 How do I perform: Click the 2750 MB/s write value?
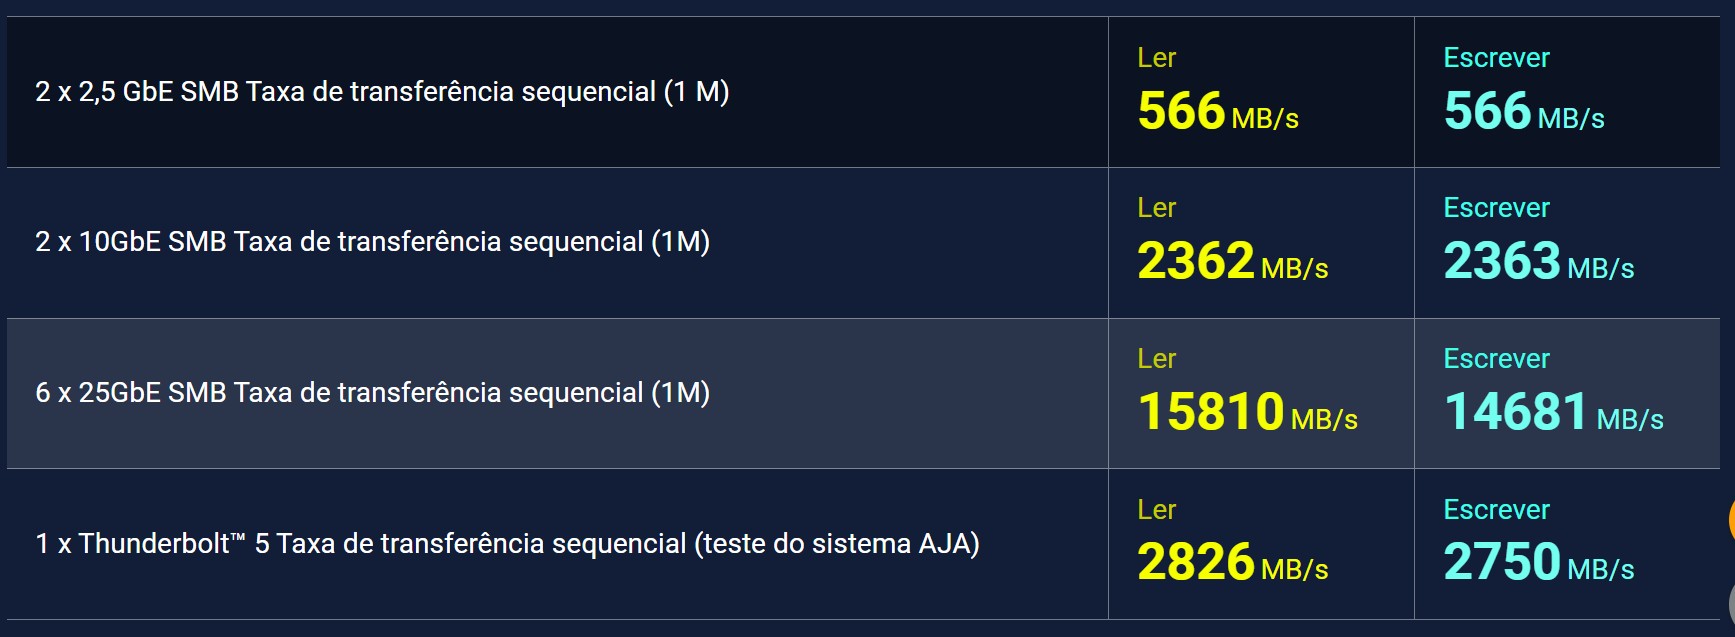point(1538,563)
